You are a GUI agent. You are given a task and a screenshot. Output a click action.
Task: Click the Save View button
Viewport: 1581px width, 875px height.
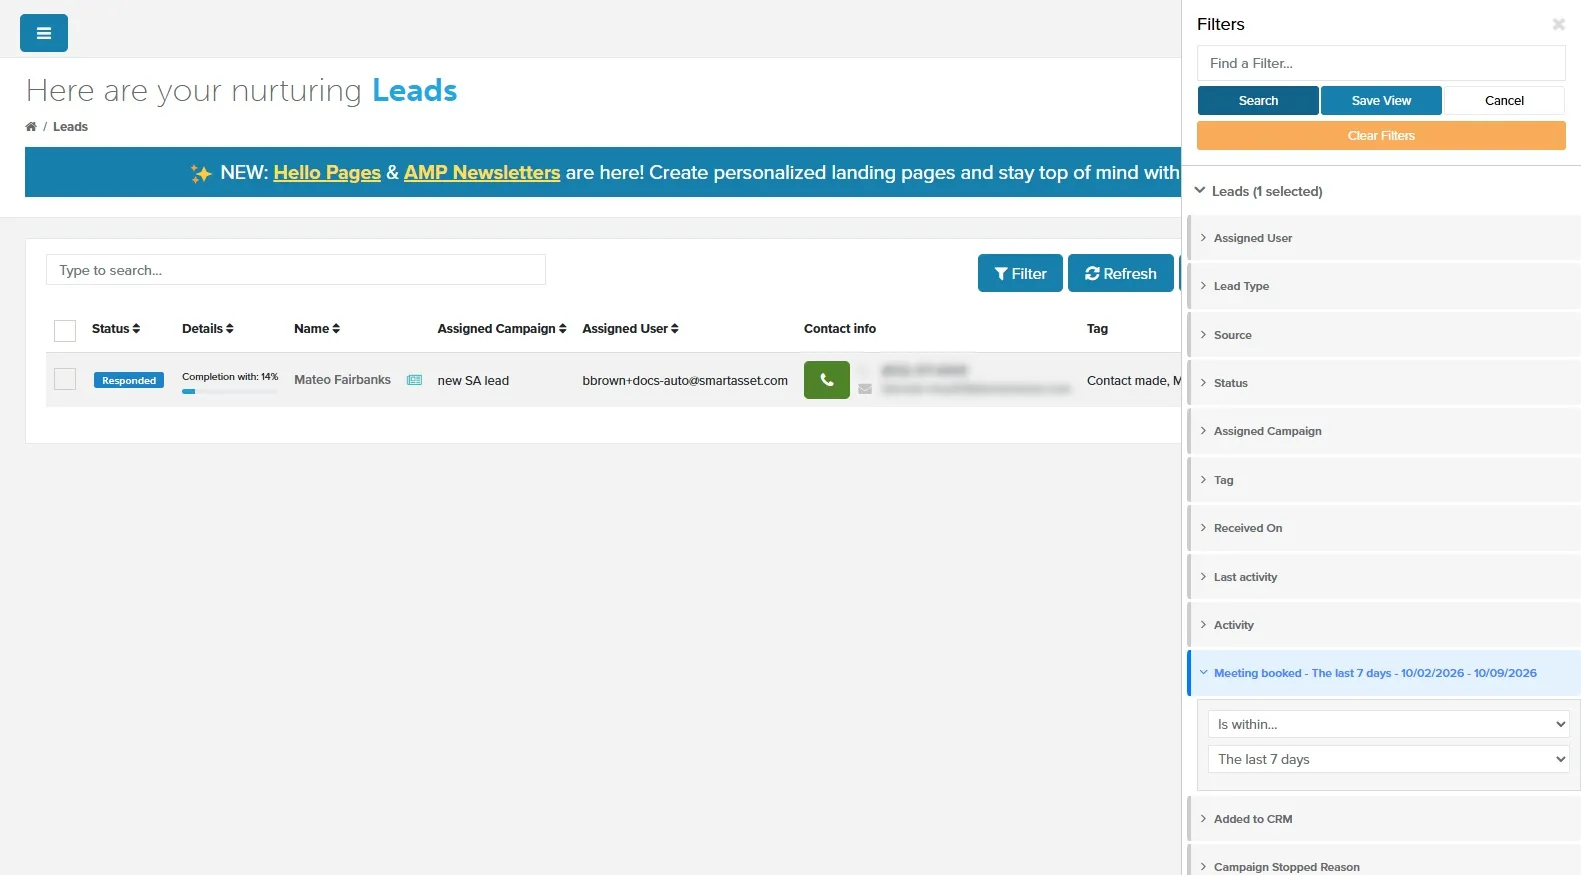(1381, 100)
